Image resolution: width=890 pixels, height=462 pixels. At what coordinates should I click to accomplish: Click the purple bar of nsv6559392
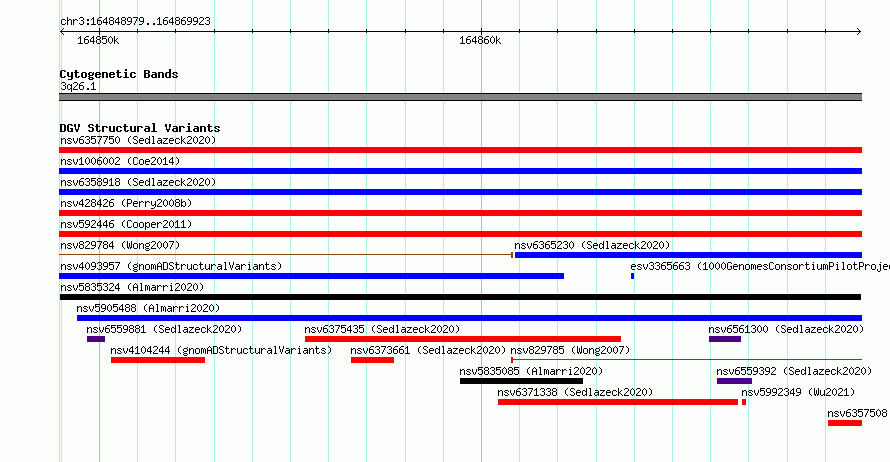734,381
